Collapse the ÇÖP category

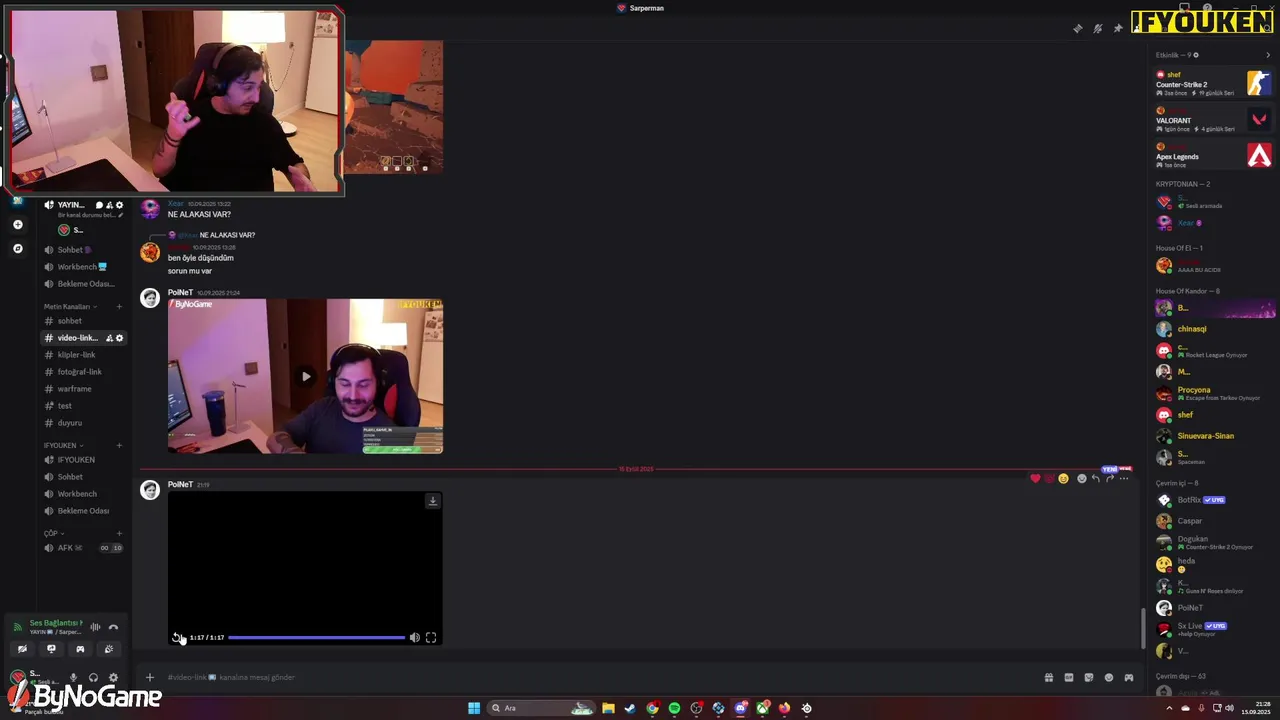tap(53, 533)
